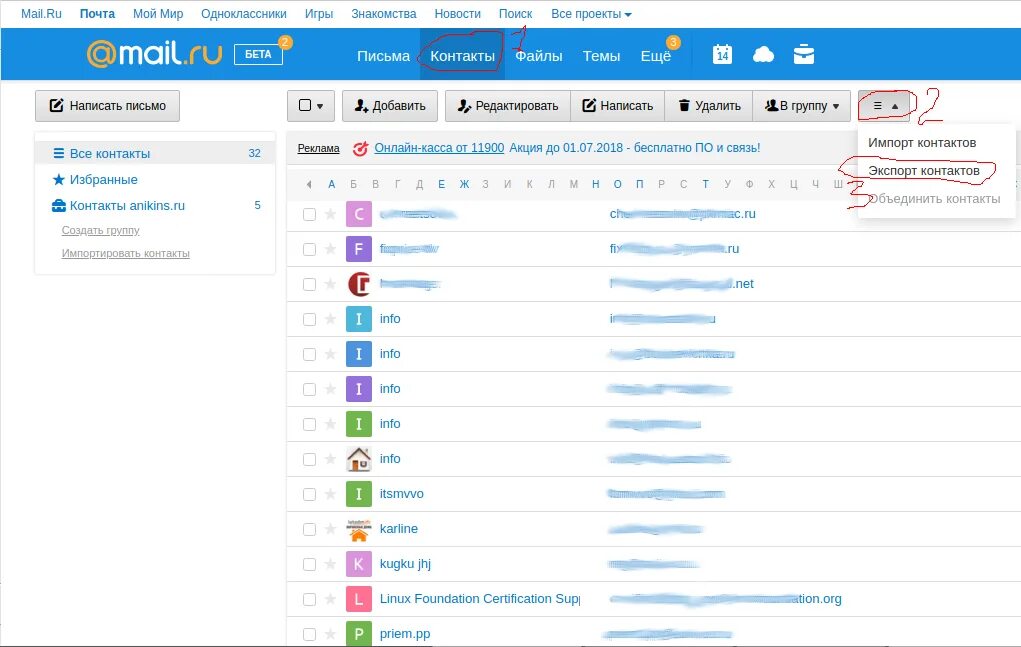Star the itsmvvo contact
Image resolution: width=1021 pixels, height=647 pixels.
click(x=330, y=494)
